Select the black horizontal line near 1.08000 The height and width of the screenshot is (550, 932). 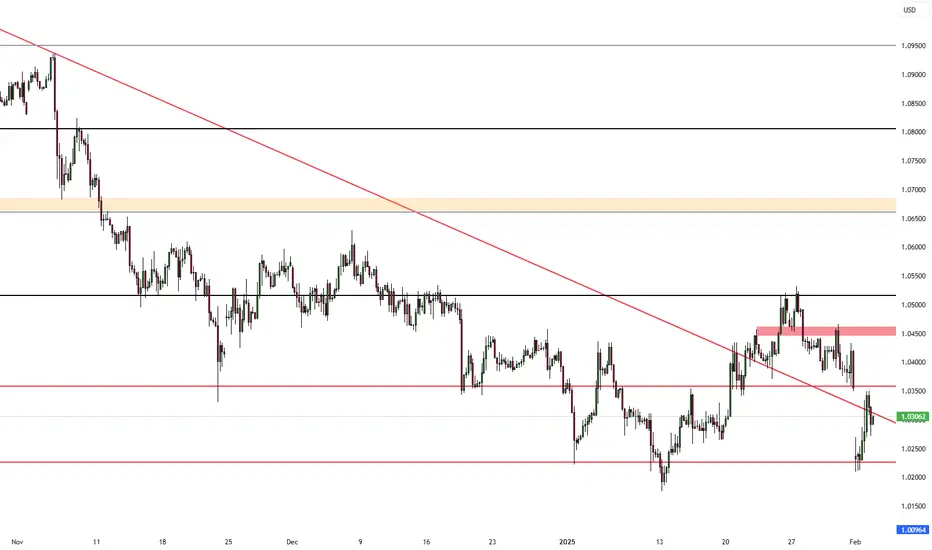[x=448, y=128]
